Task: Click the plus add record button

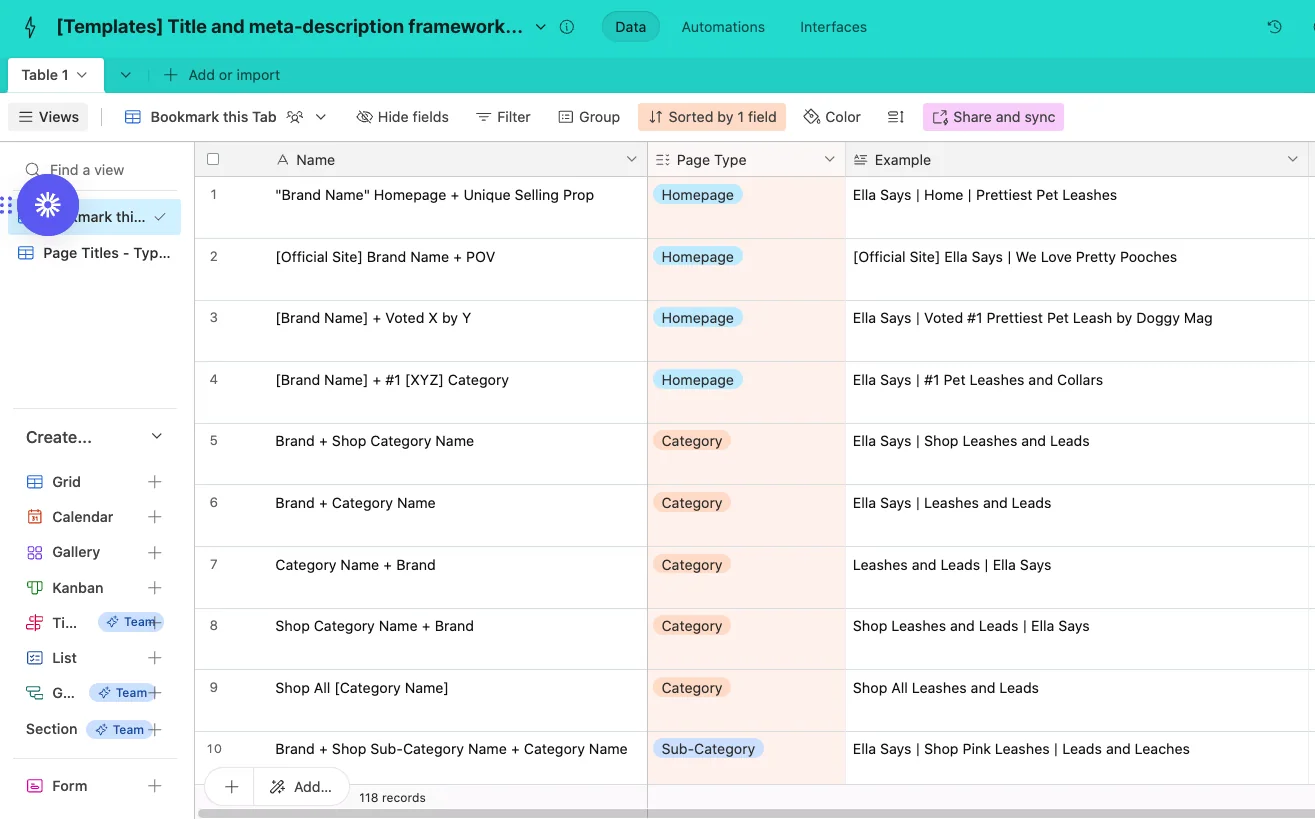Action: [x=231, y=787]
